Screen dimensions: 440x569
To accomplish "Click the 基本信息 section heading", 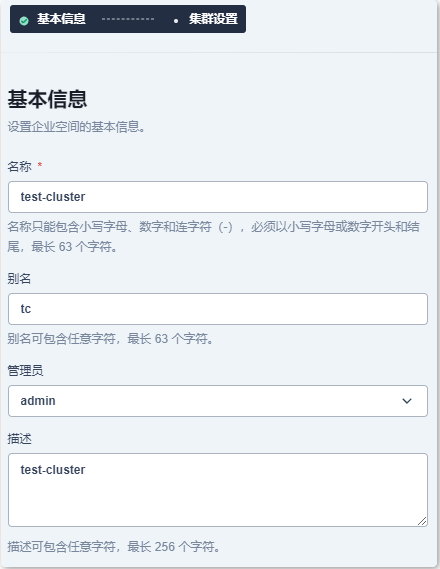I will coord(47,99).
